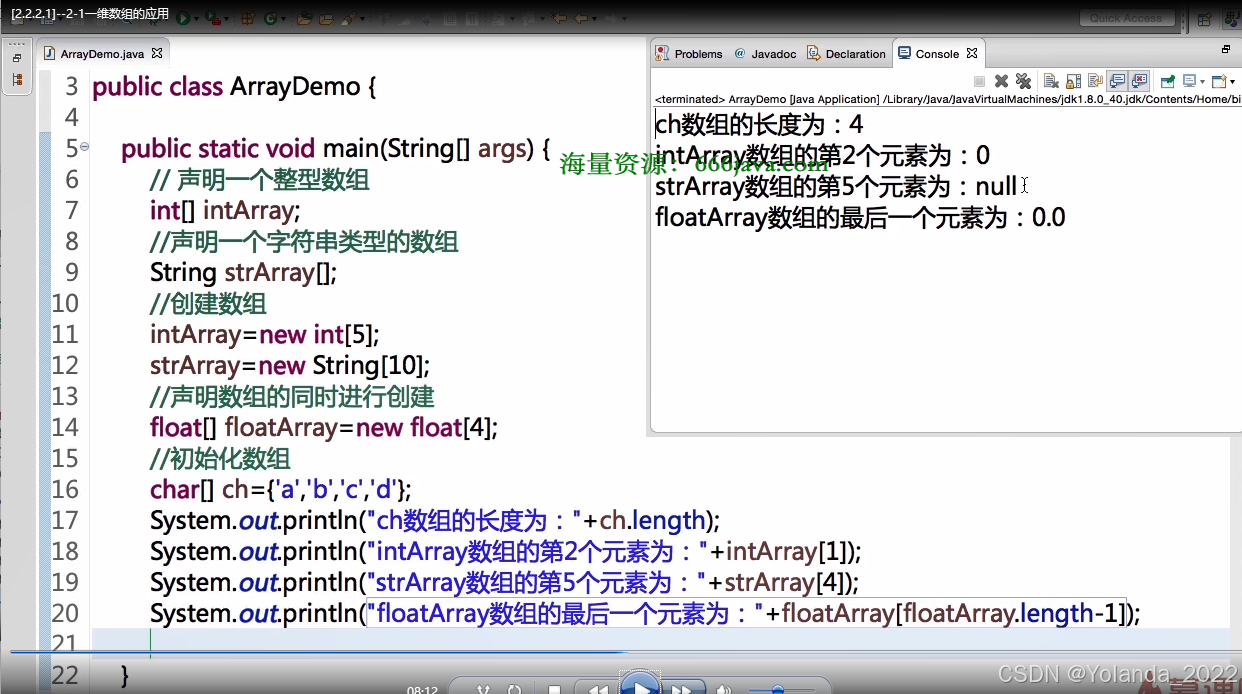This screenshot has width=1242, height=694.
Task: Click the Open Console icon
Action: [x=1219, y=82]
